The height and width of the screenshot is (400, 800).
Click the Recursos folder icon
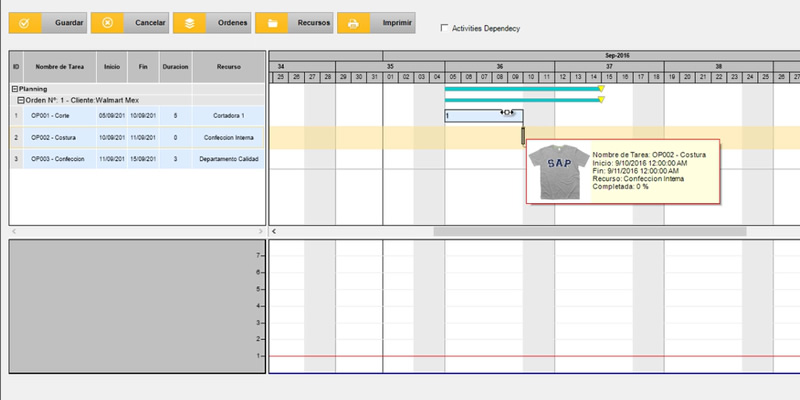point(272,22)
